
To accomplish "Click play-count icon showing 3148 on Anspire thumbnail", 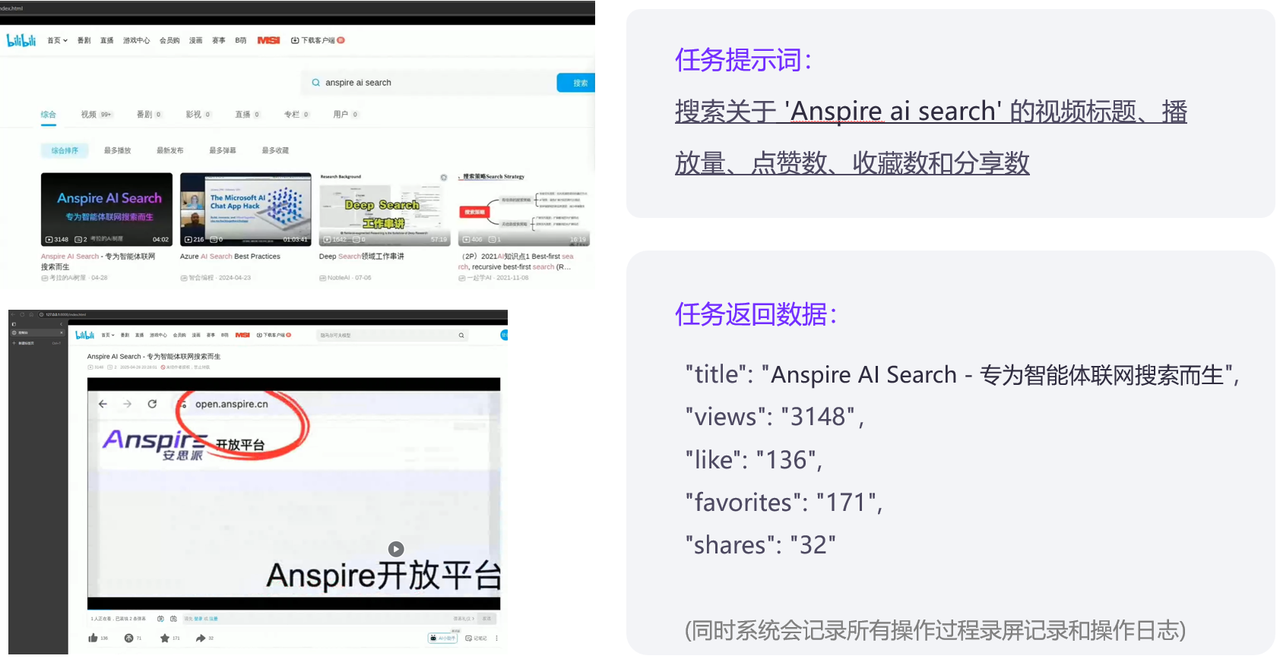I will (49, 240).
